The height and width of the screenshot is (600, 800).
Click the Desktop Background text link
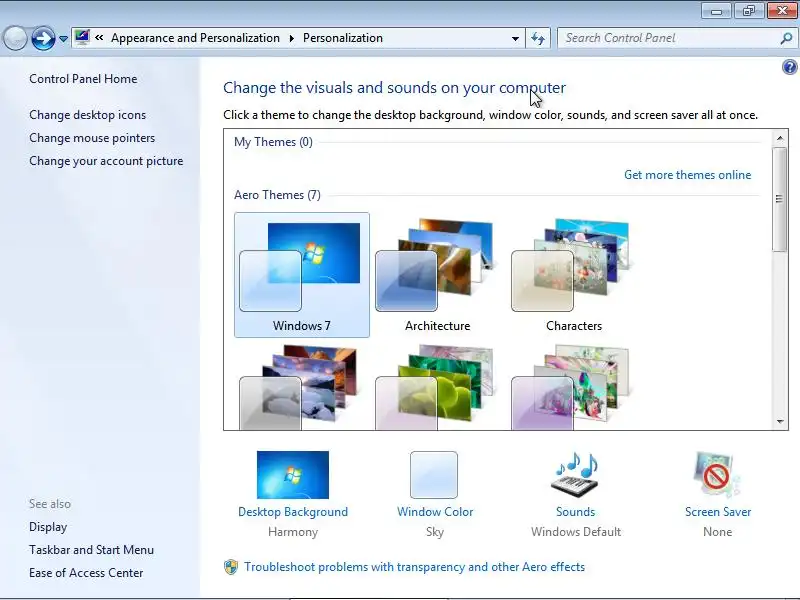(x=293, y=512)
